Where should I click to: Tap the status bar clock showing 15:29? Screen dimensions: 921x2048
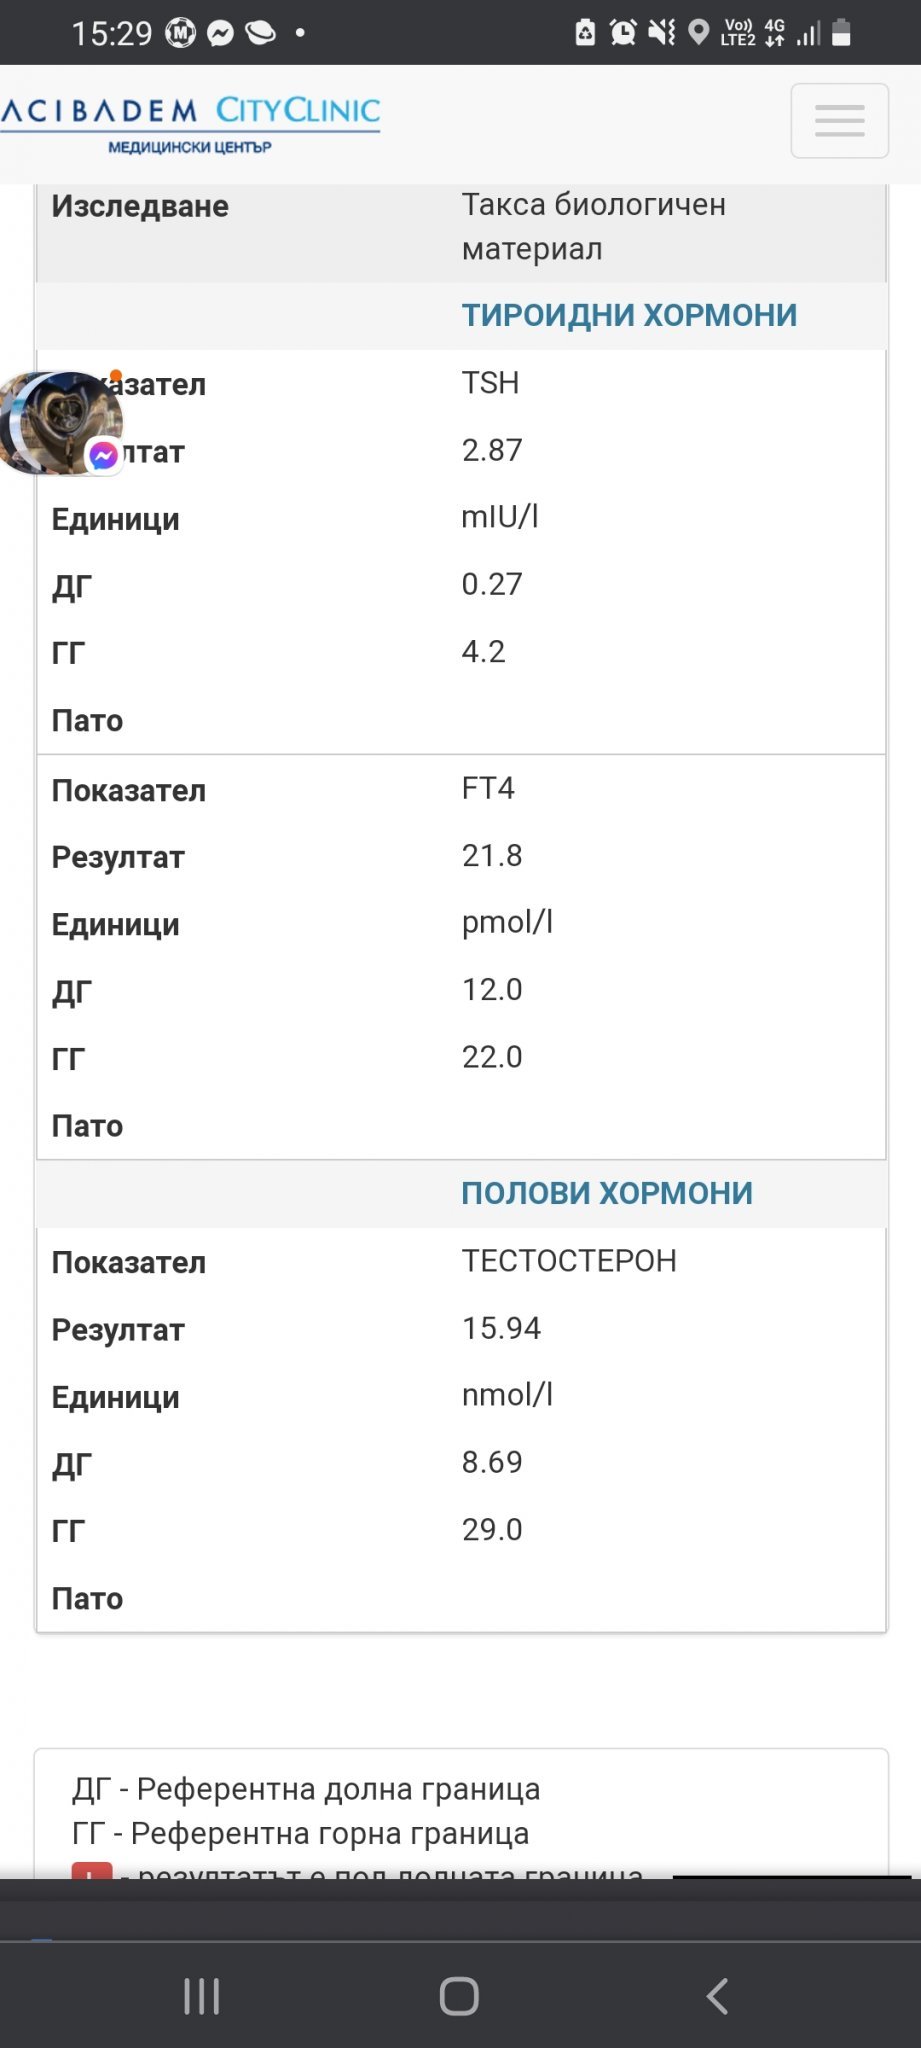click(111, 34)
